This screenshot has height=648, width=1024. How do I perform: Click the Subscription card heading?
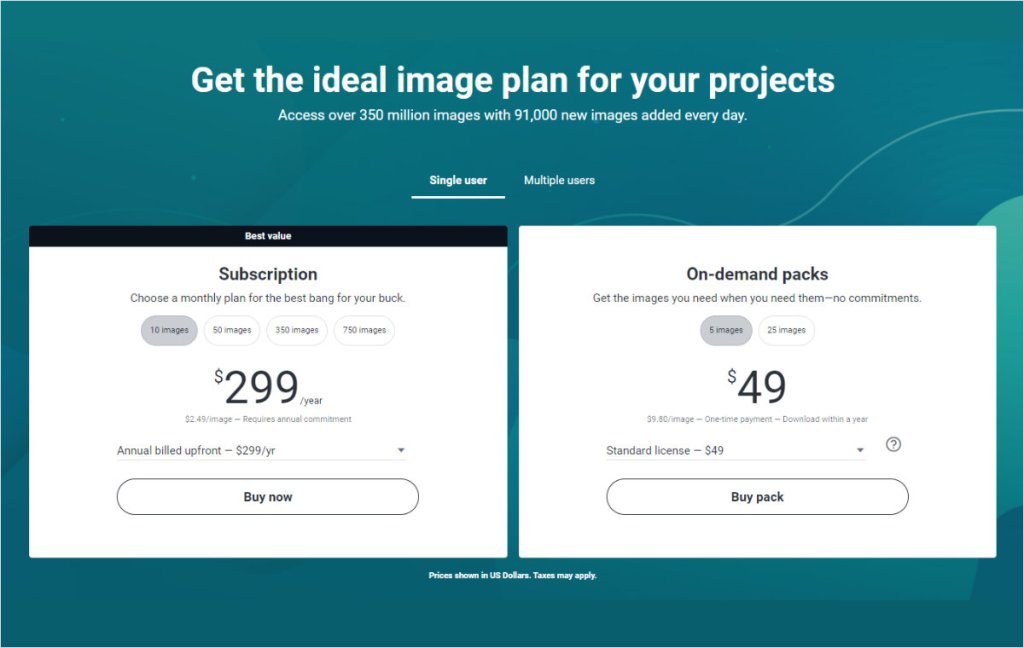click(x=268, y=274)
